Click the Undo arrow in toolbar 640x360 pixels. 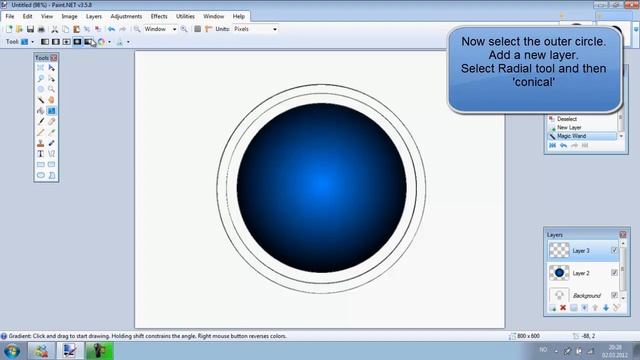click(x=111, y=29)
